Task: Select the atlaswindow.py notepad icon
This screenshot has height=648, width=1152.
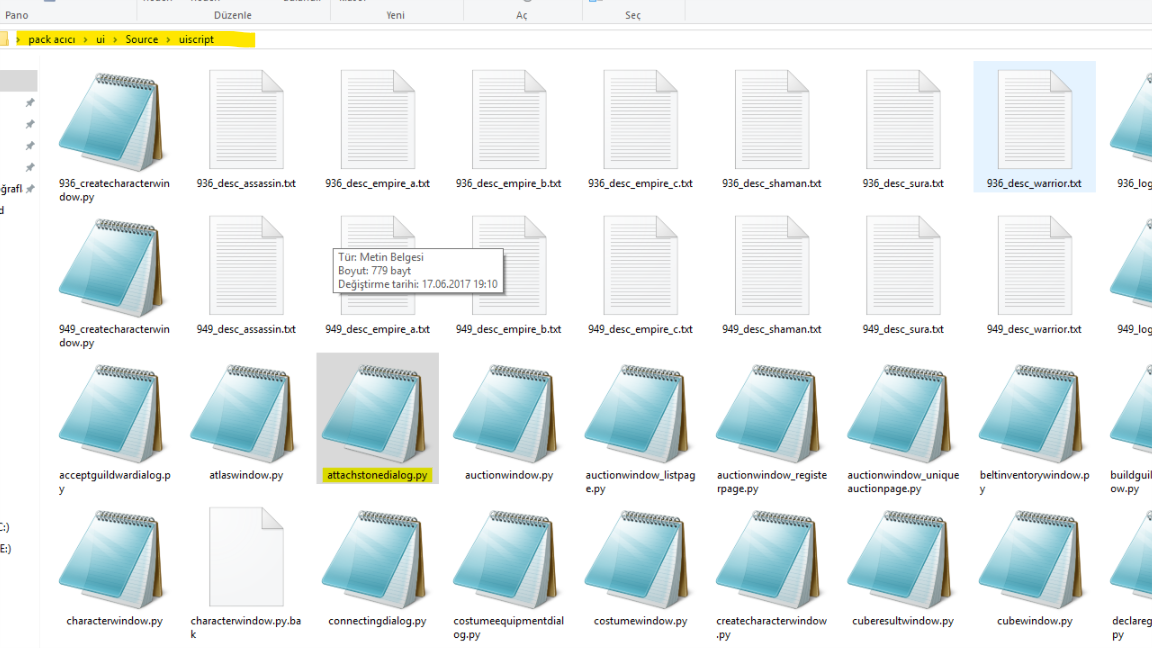Action: point(242,414)
